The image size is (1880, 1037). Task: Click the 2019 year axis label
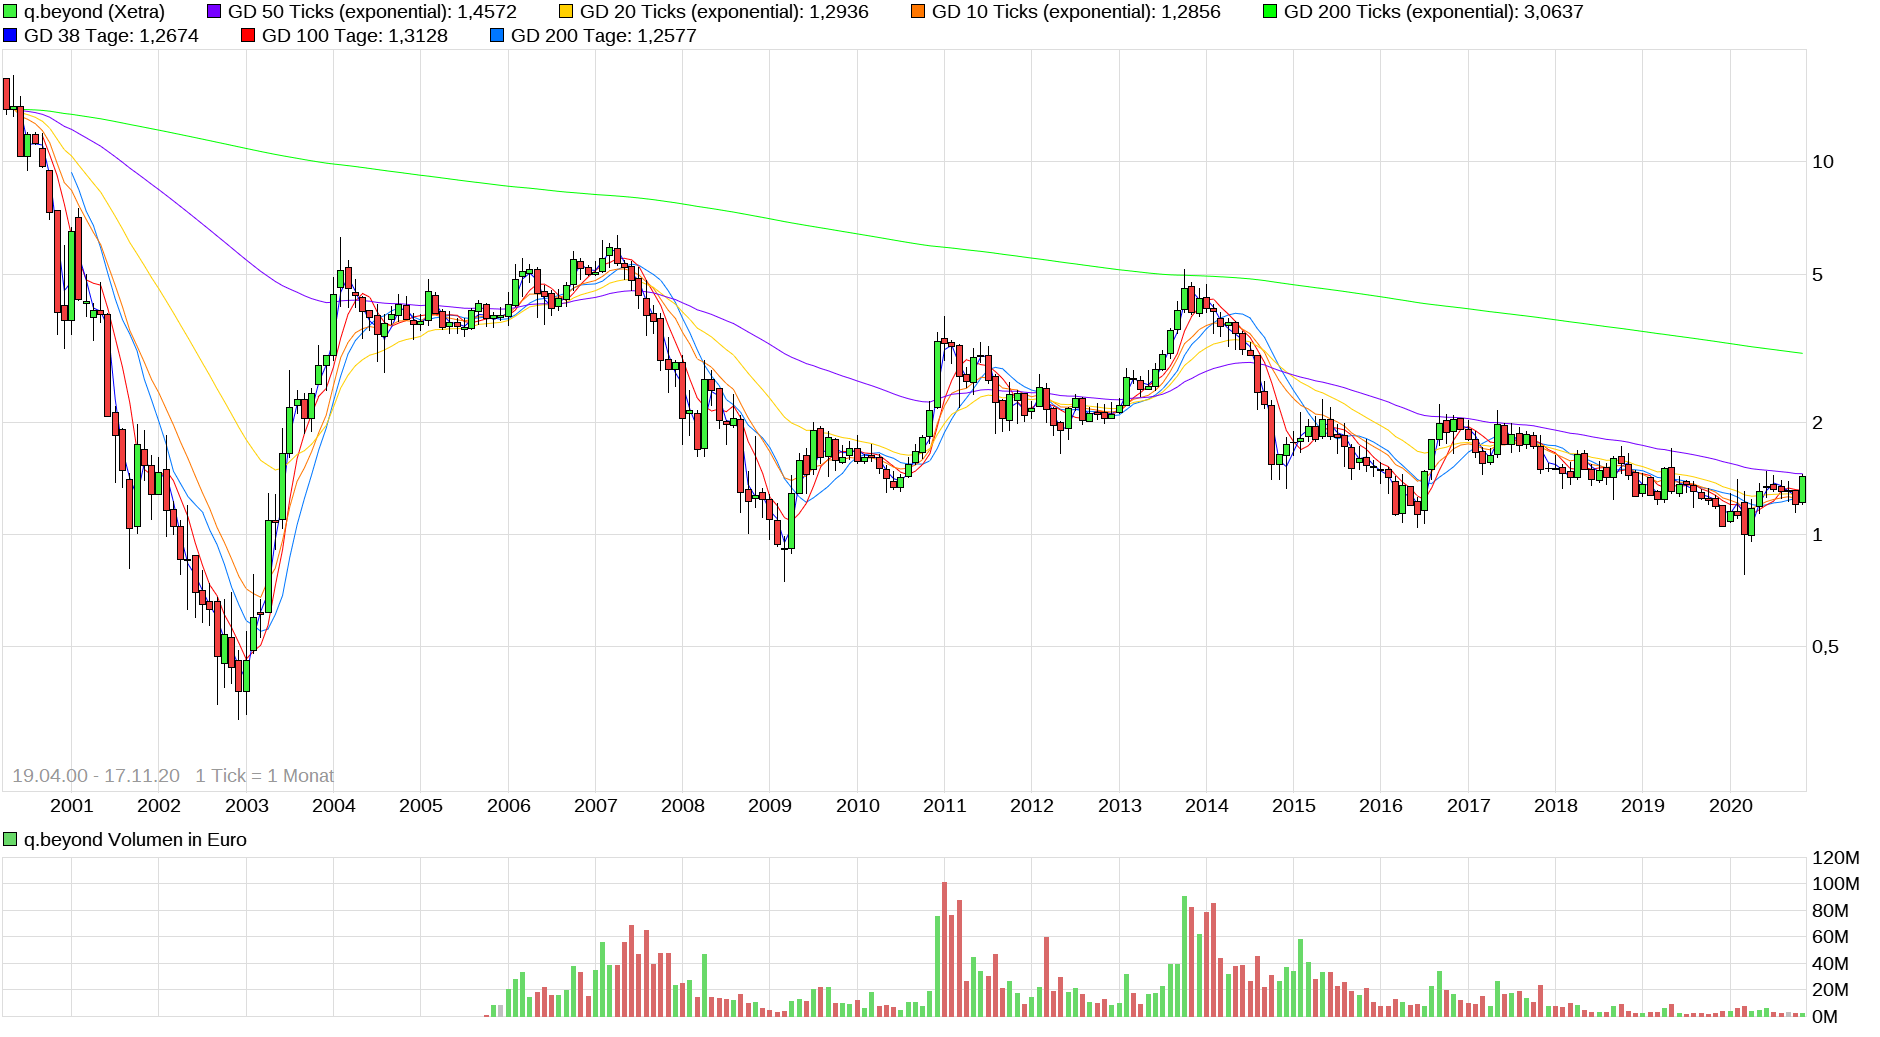pyautogui.click(x=1643, y=806)
